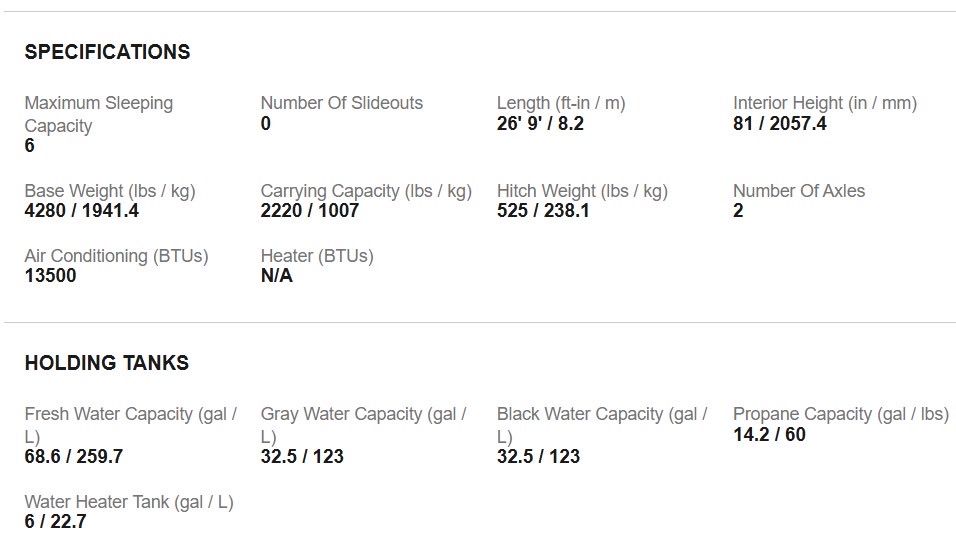The height and width of the screenshot is (550, 956).
Task: Click the water heater tank value 6 / 22.7
Action: click(x=55, y=522)
